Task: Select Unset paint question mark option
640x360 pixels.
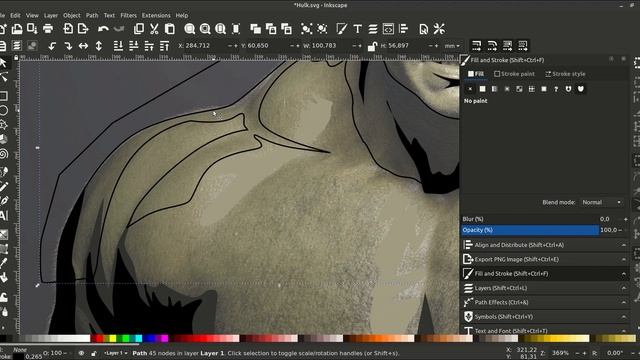Action: click(556, 89)
